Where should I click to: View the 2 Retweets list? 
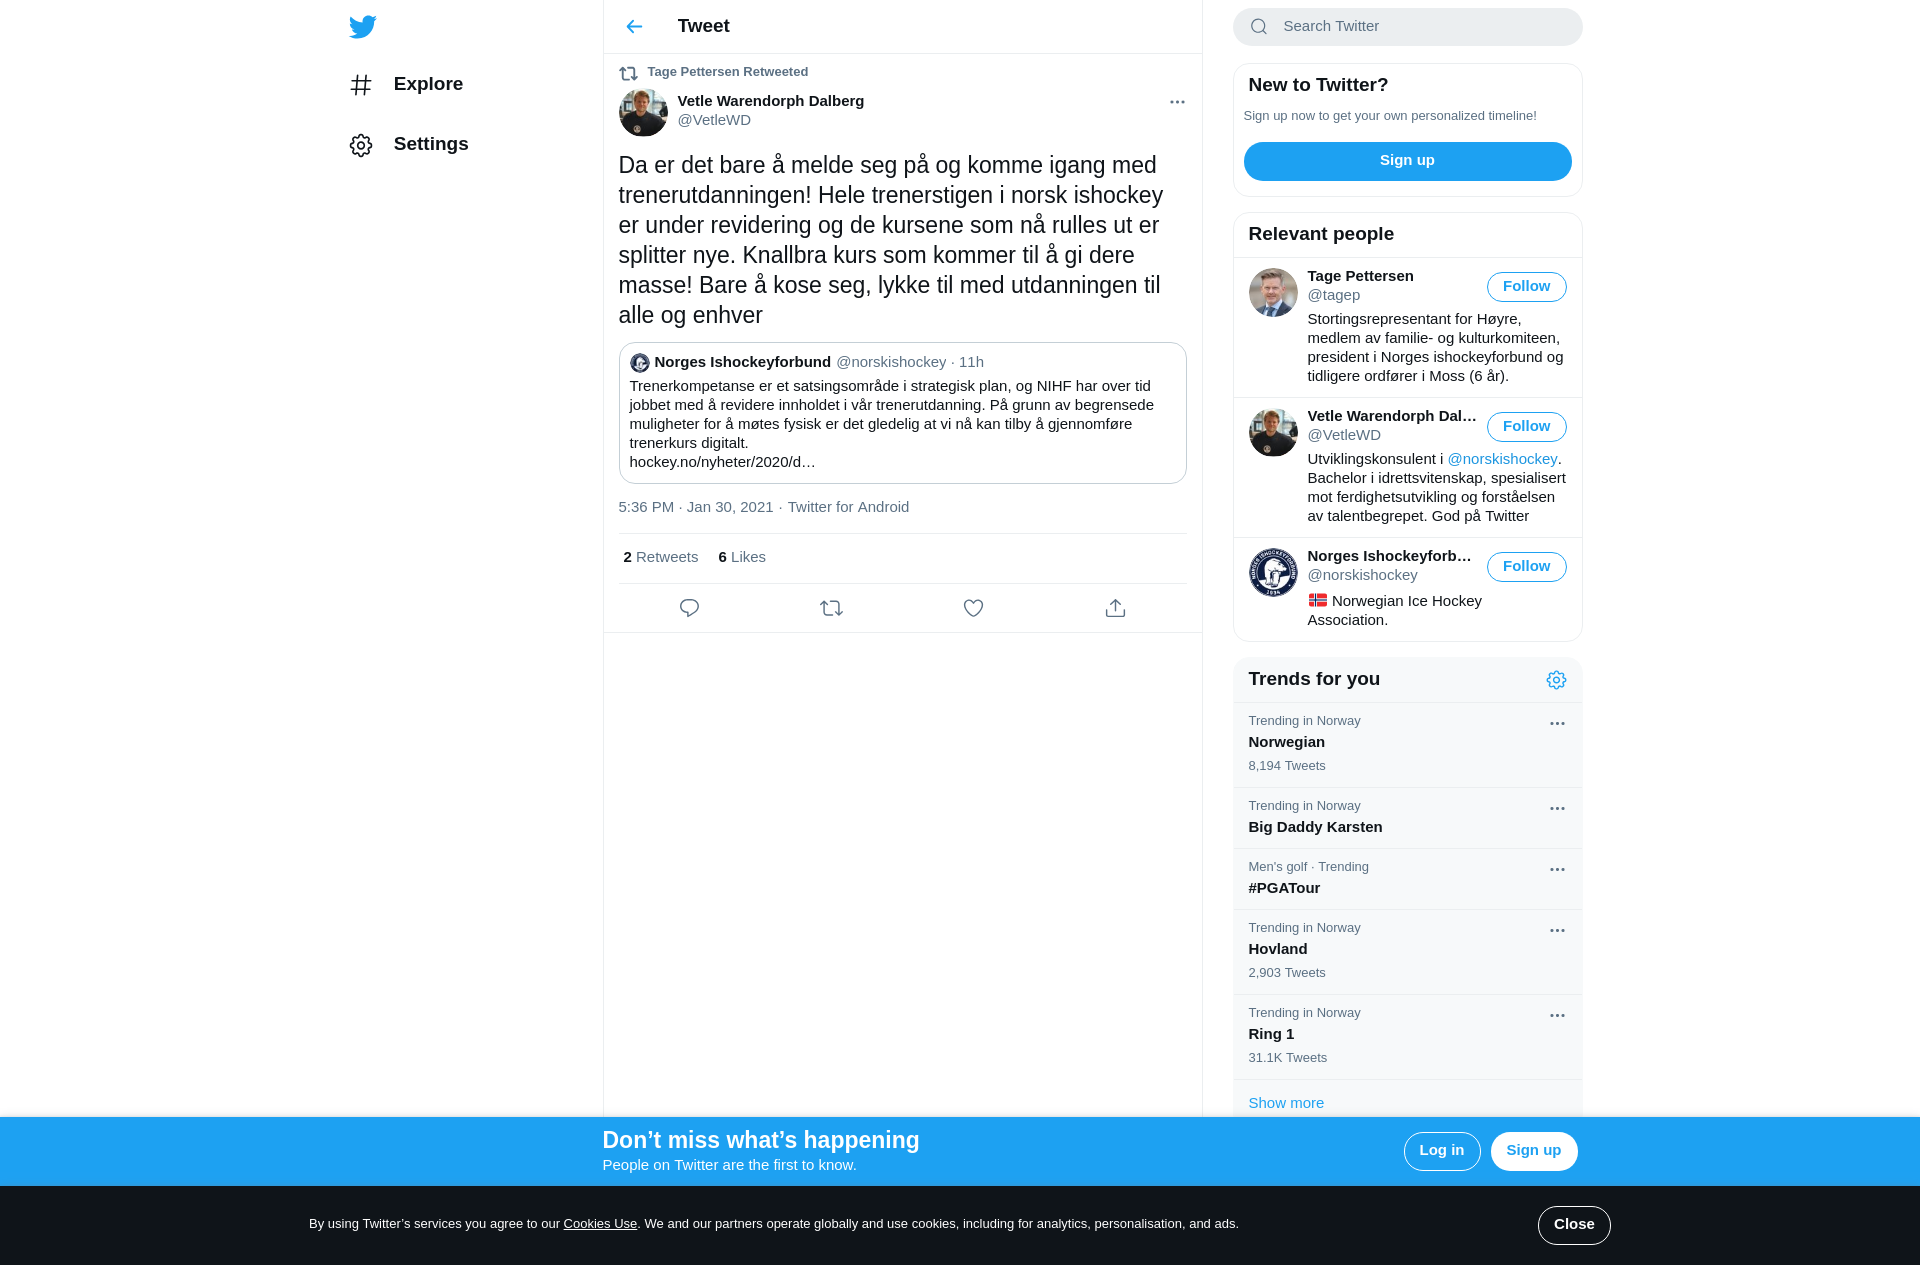(x=660, y=557)
